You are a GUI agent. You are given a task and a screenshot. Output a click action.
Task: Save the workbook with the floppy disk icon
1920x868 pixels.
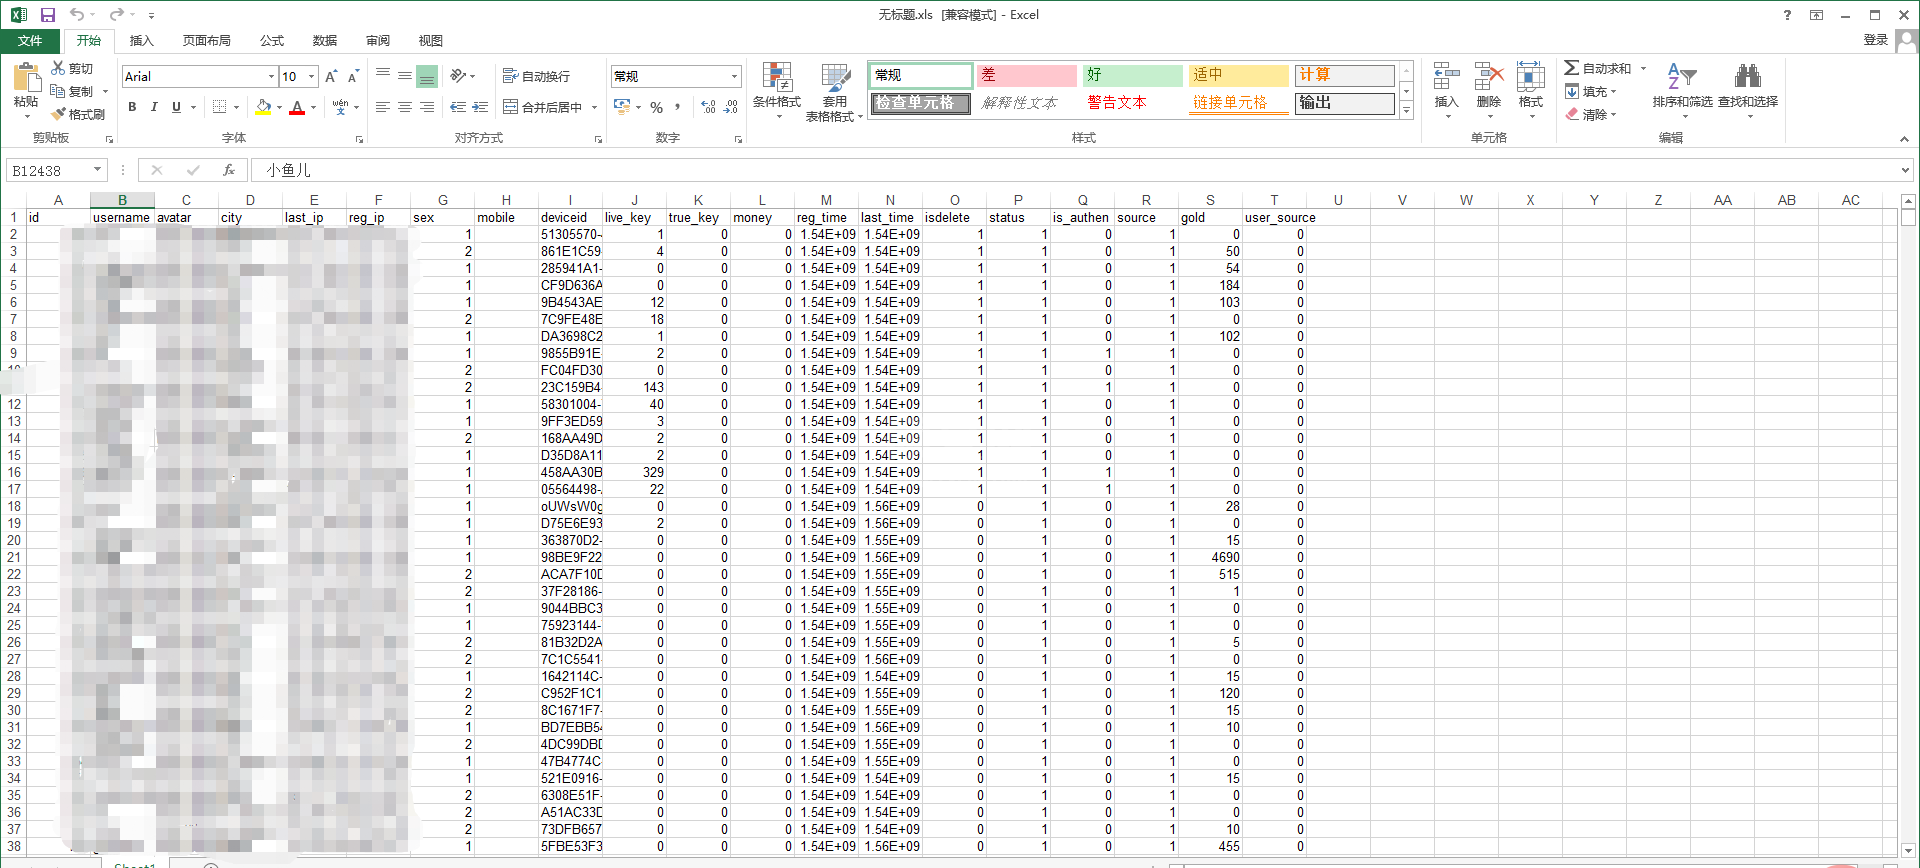[48, 15]
